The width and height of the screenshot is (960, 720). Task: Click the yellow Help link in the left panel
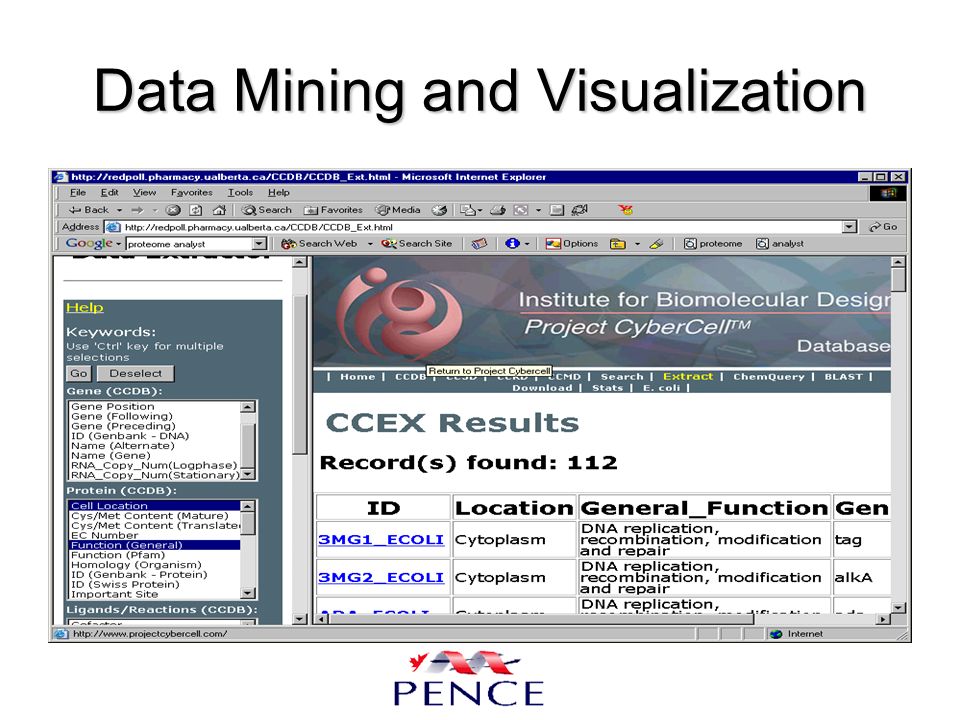[84, 307]
